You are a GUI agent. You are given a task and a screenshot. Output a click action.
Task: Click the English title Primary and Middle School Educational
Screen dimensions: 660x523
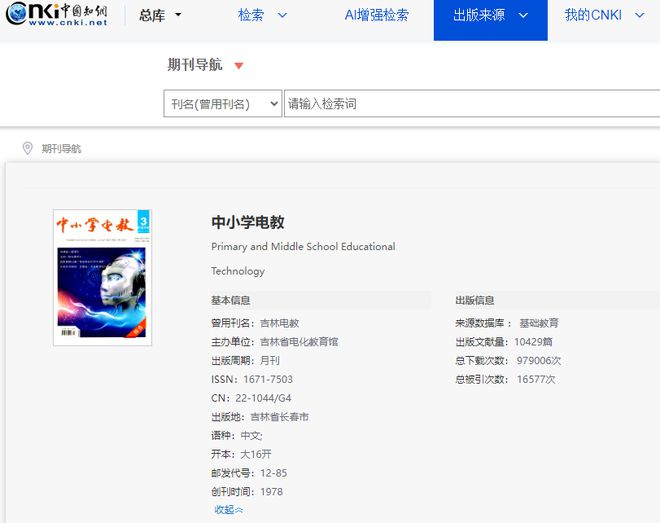[x=303, y=247]
